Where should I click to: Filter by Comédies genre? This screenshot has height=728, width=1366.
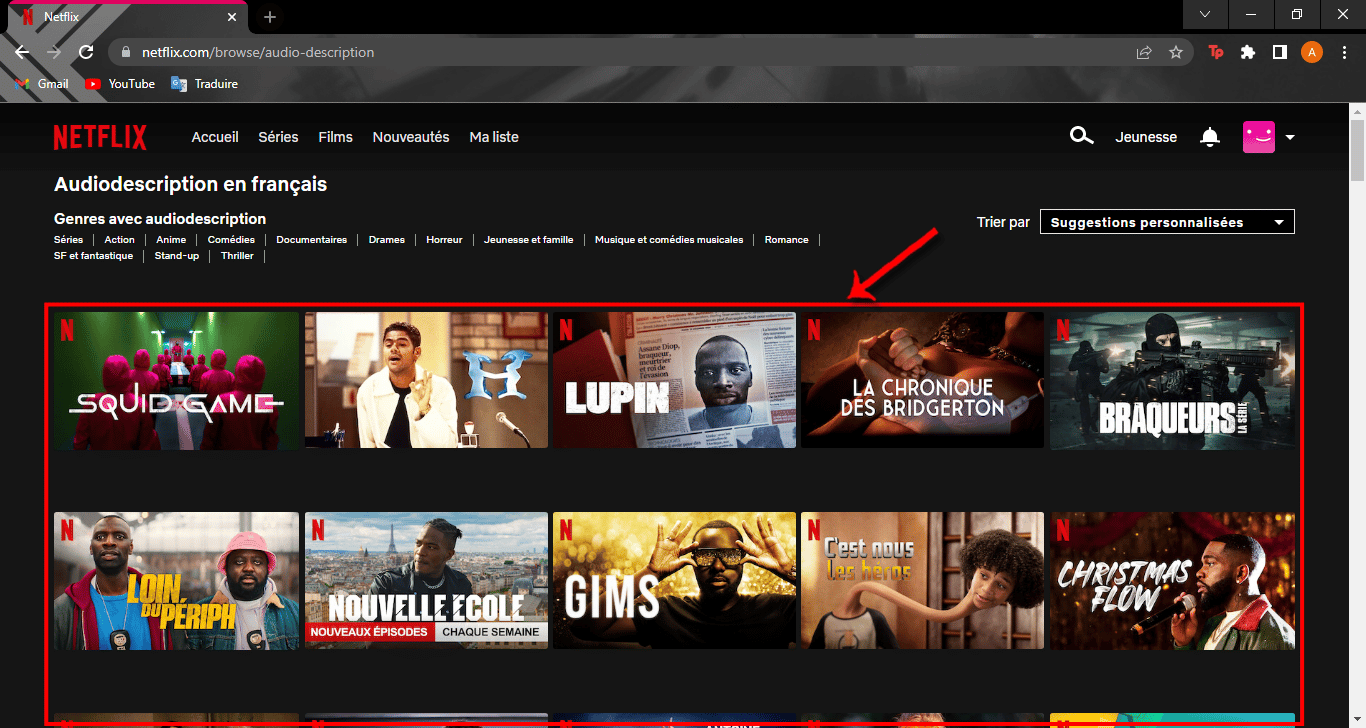[231, 240]
